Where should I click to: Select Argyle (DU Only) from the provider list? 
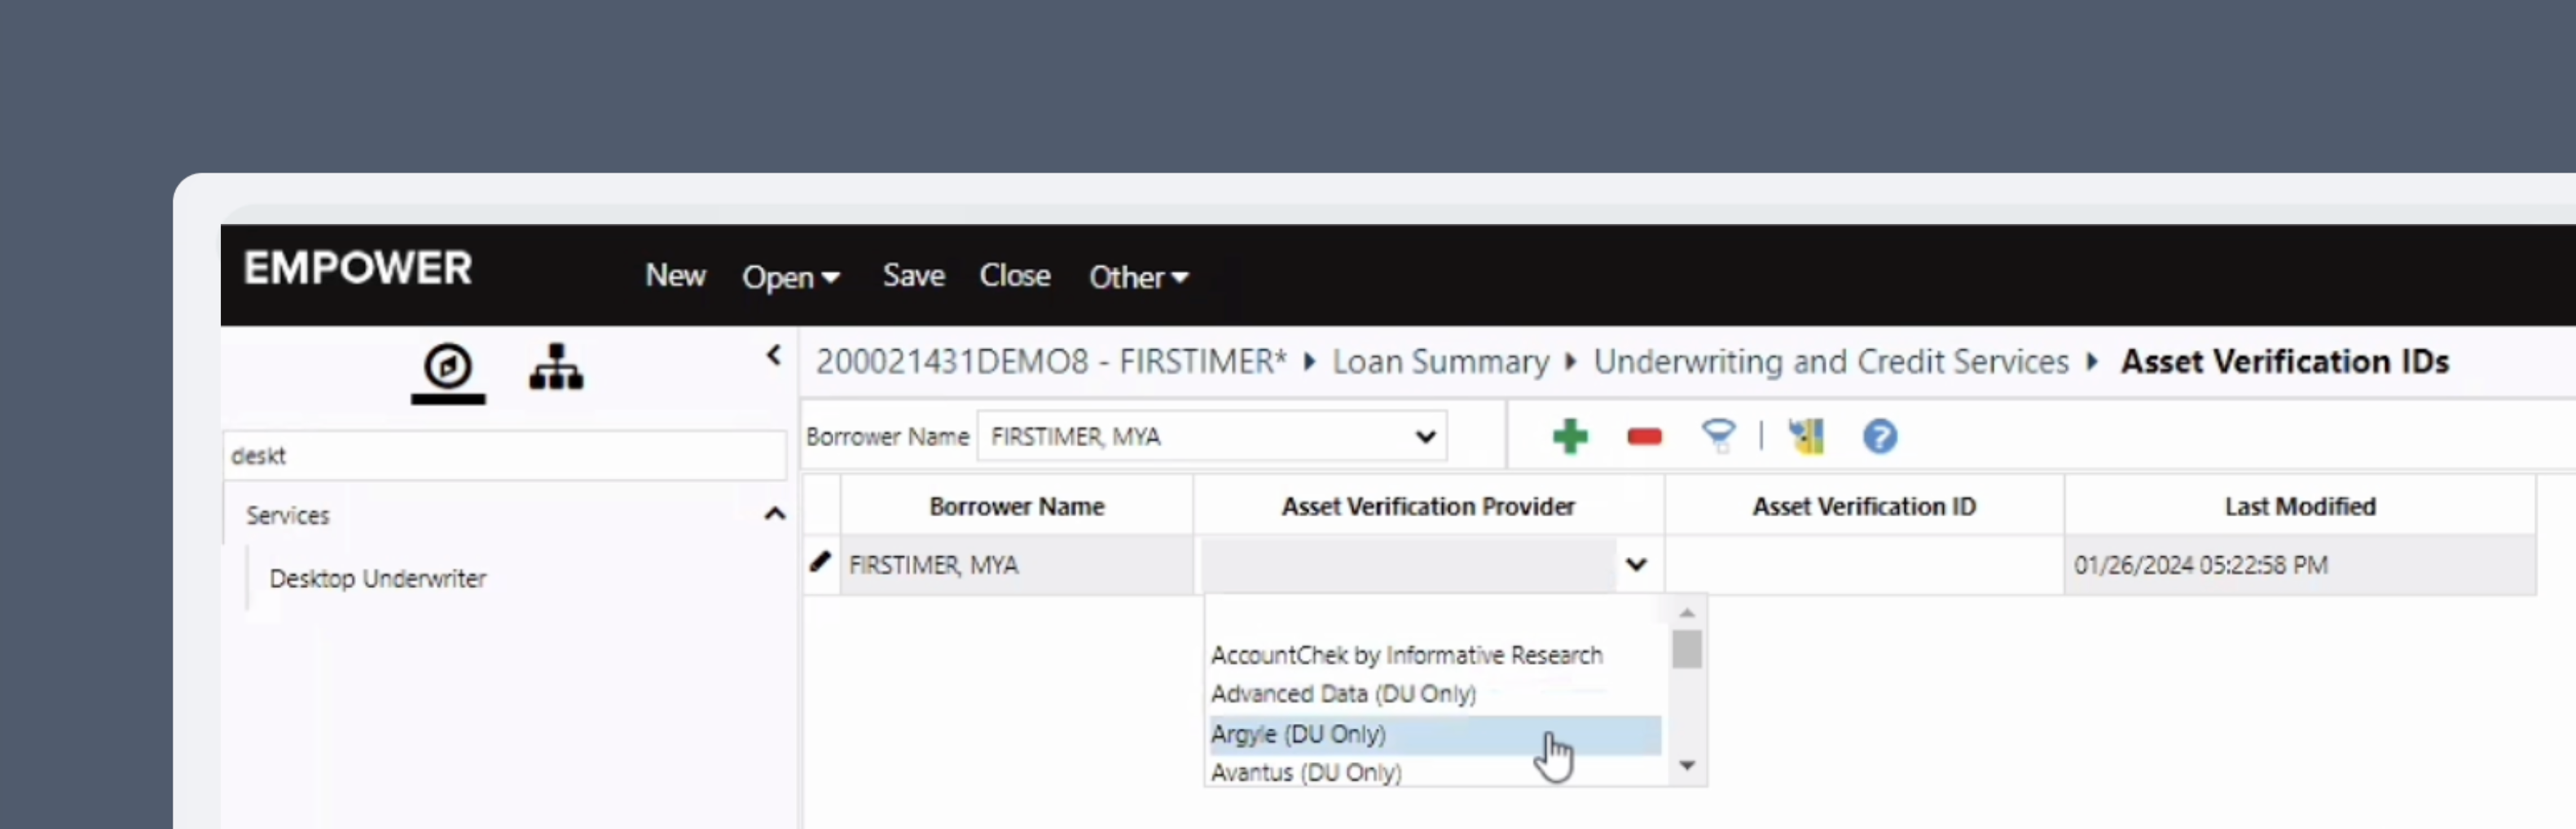pyautogui.click(x=1297, y=733)
